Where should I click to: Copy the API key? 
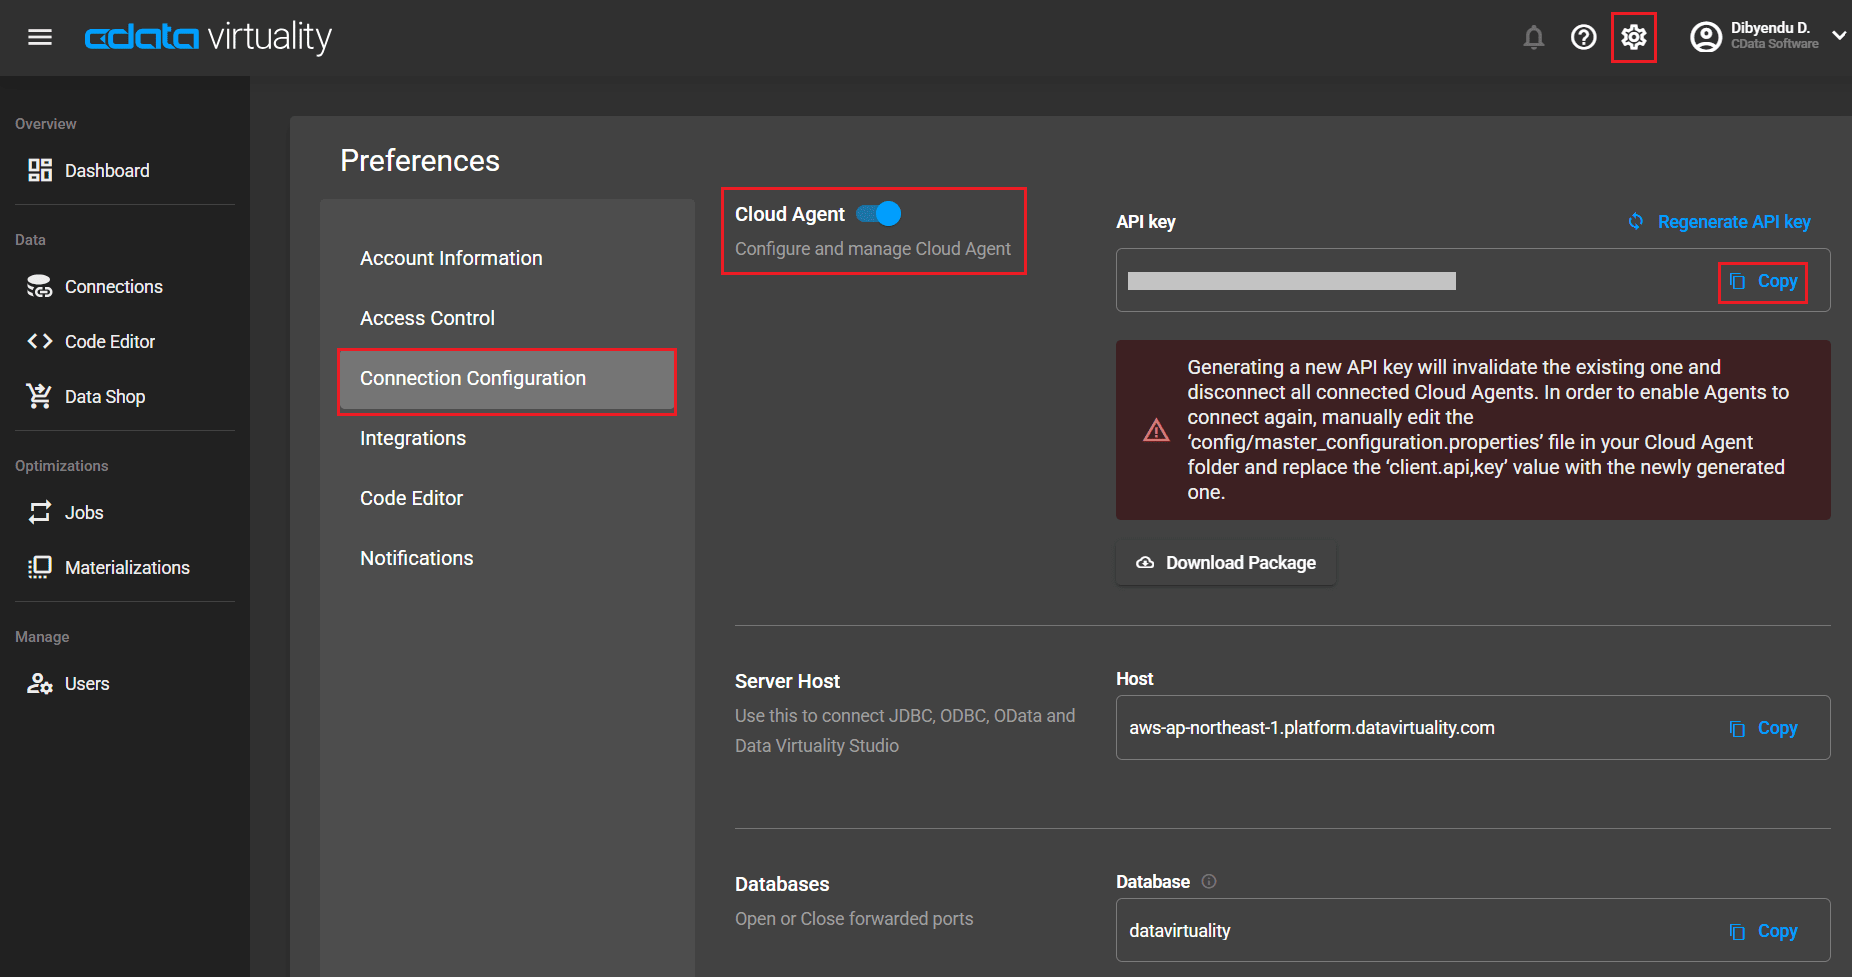[1764, 282]
